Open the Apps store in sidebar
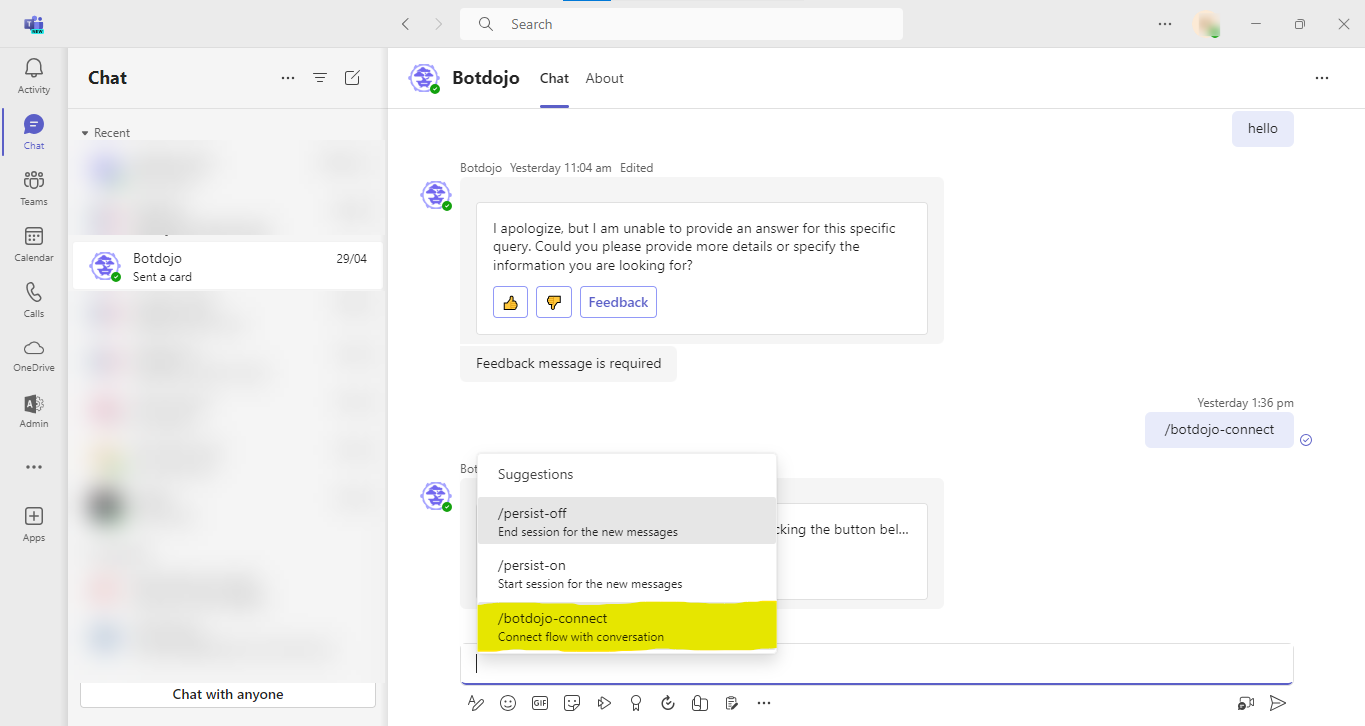The image size is (1365, 726). [x=34, y=524]
